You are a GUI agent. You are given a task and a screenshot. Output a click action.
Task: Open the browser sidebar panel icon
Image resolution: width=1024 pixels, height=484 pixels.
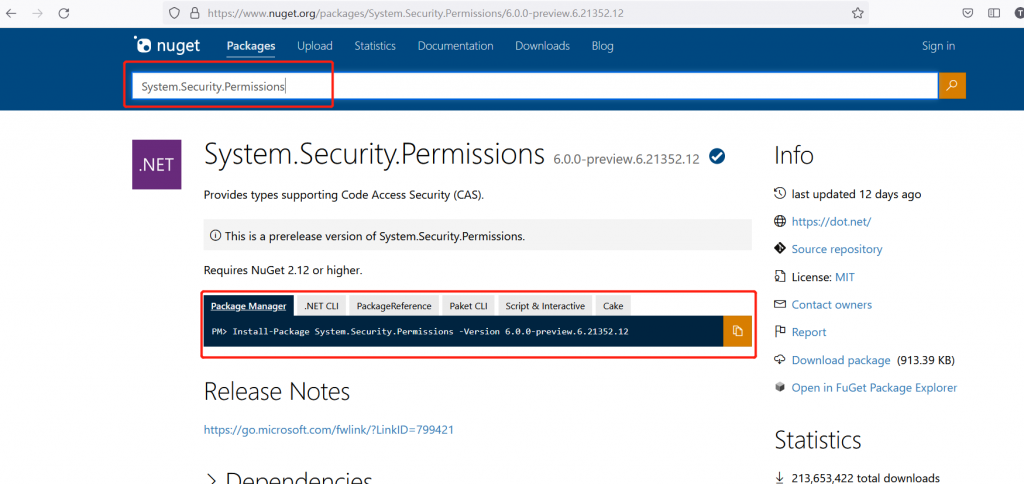click(994, 13)
